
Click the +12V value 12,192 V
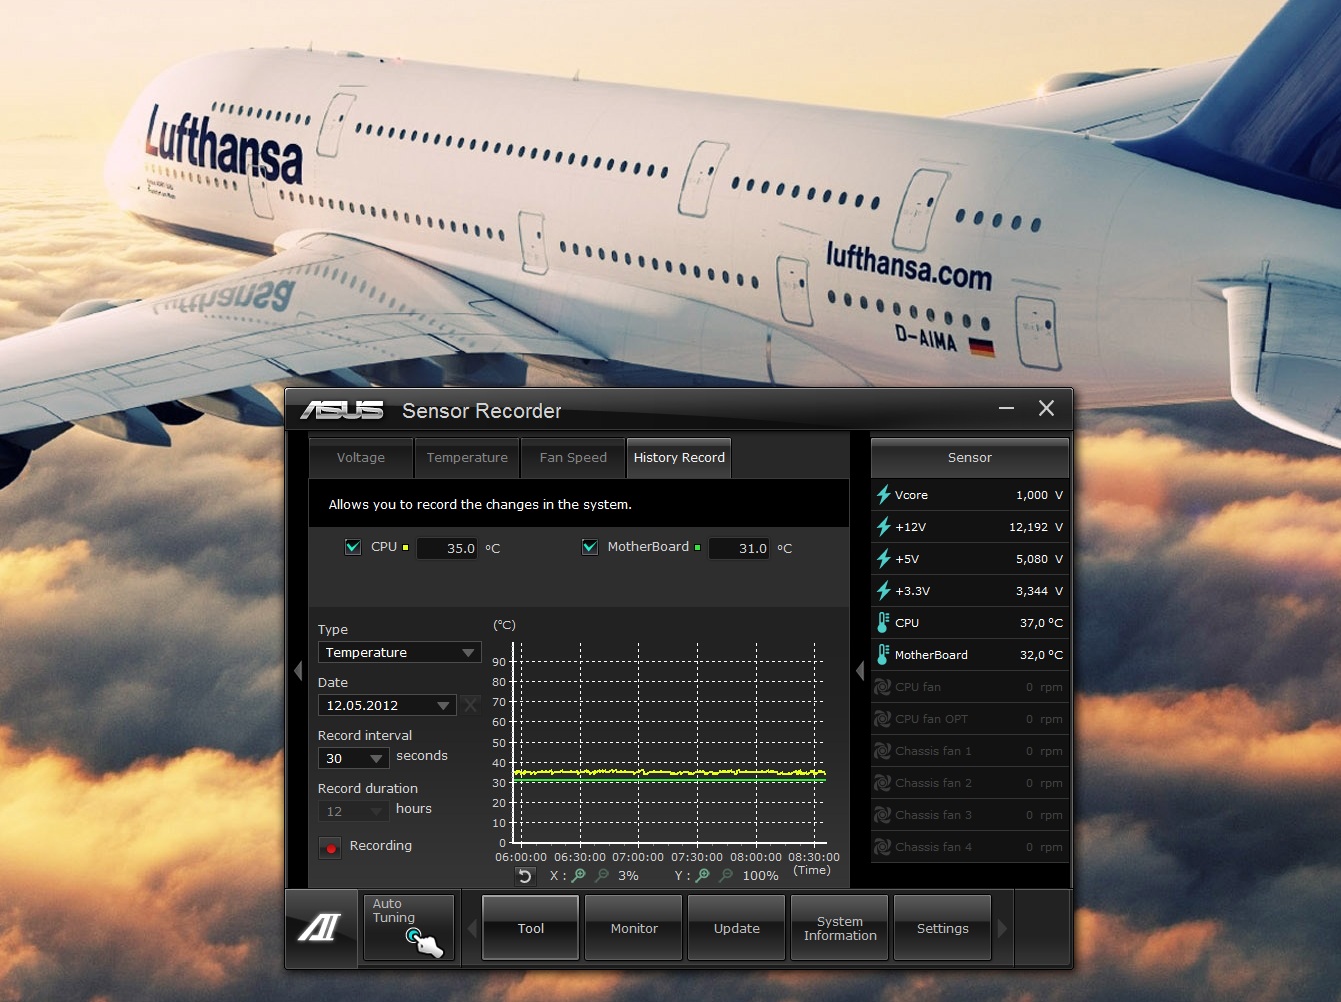(x=1035, y=527)
